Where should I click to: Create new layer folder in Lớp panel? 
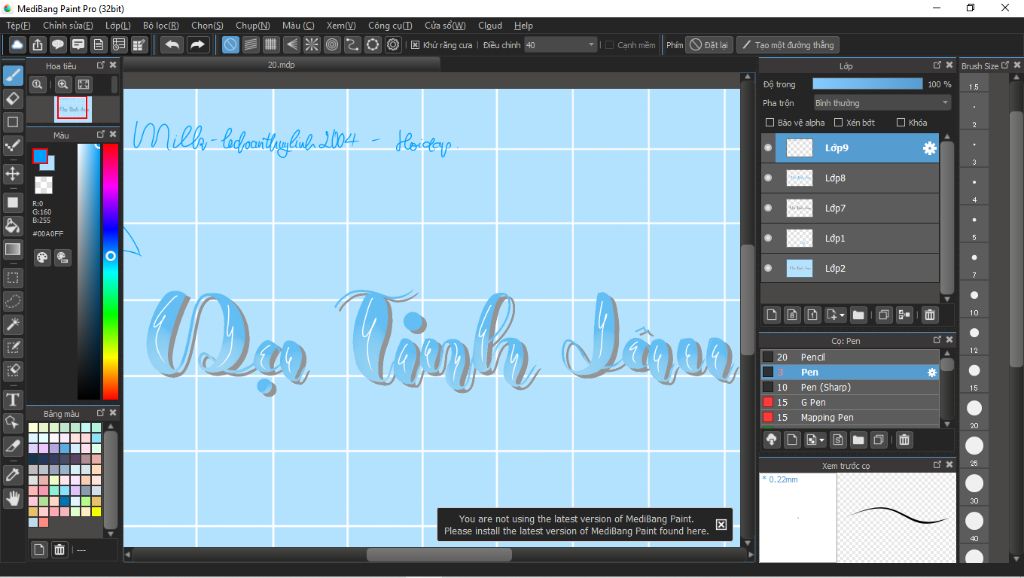[x=858, y=315]
